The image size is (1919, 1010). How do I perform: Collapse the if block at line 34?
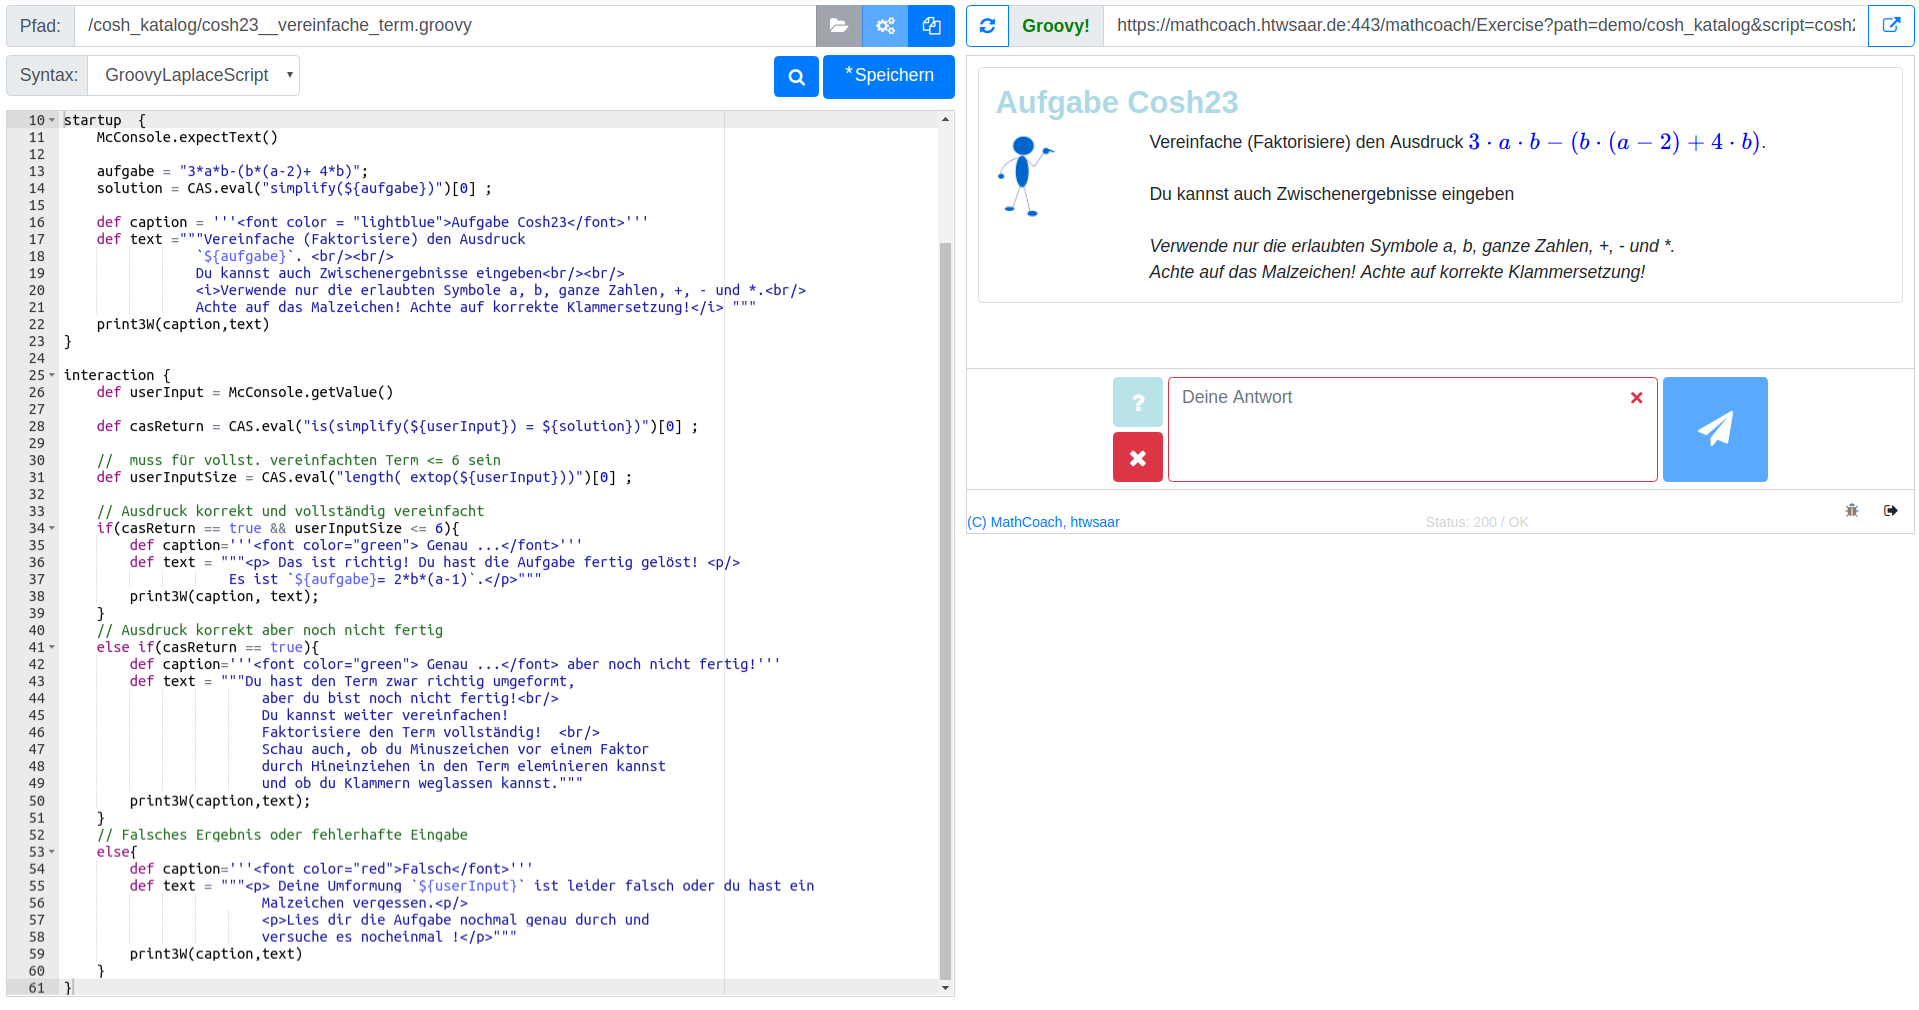52,529
